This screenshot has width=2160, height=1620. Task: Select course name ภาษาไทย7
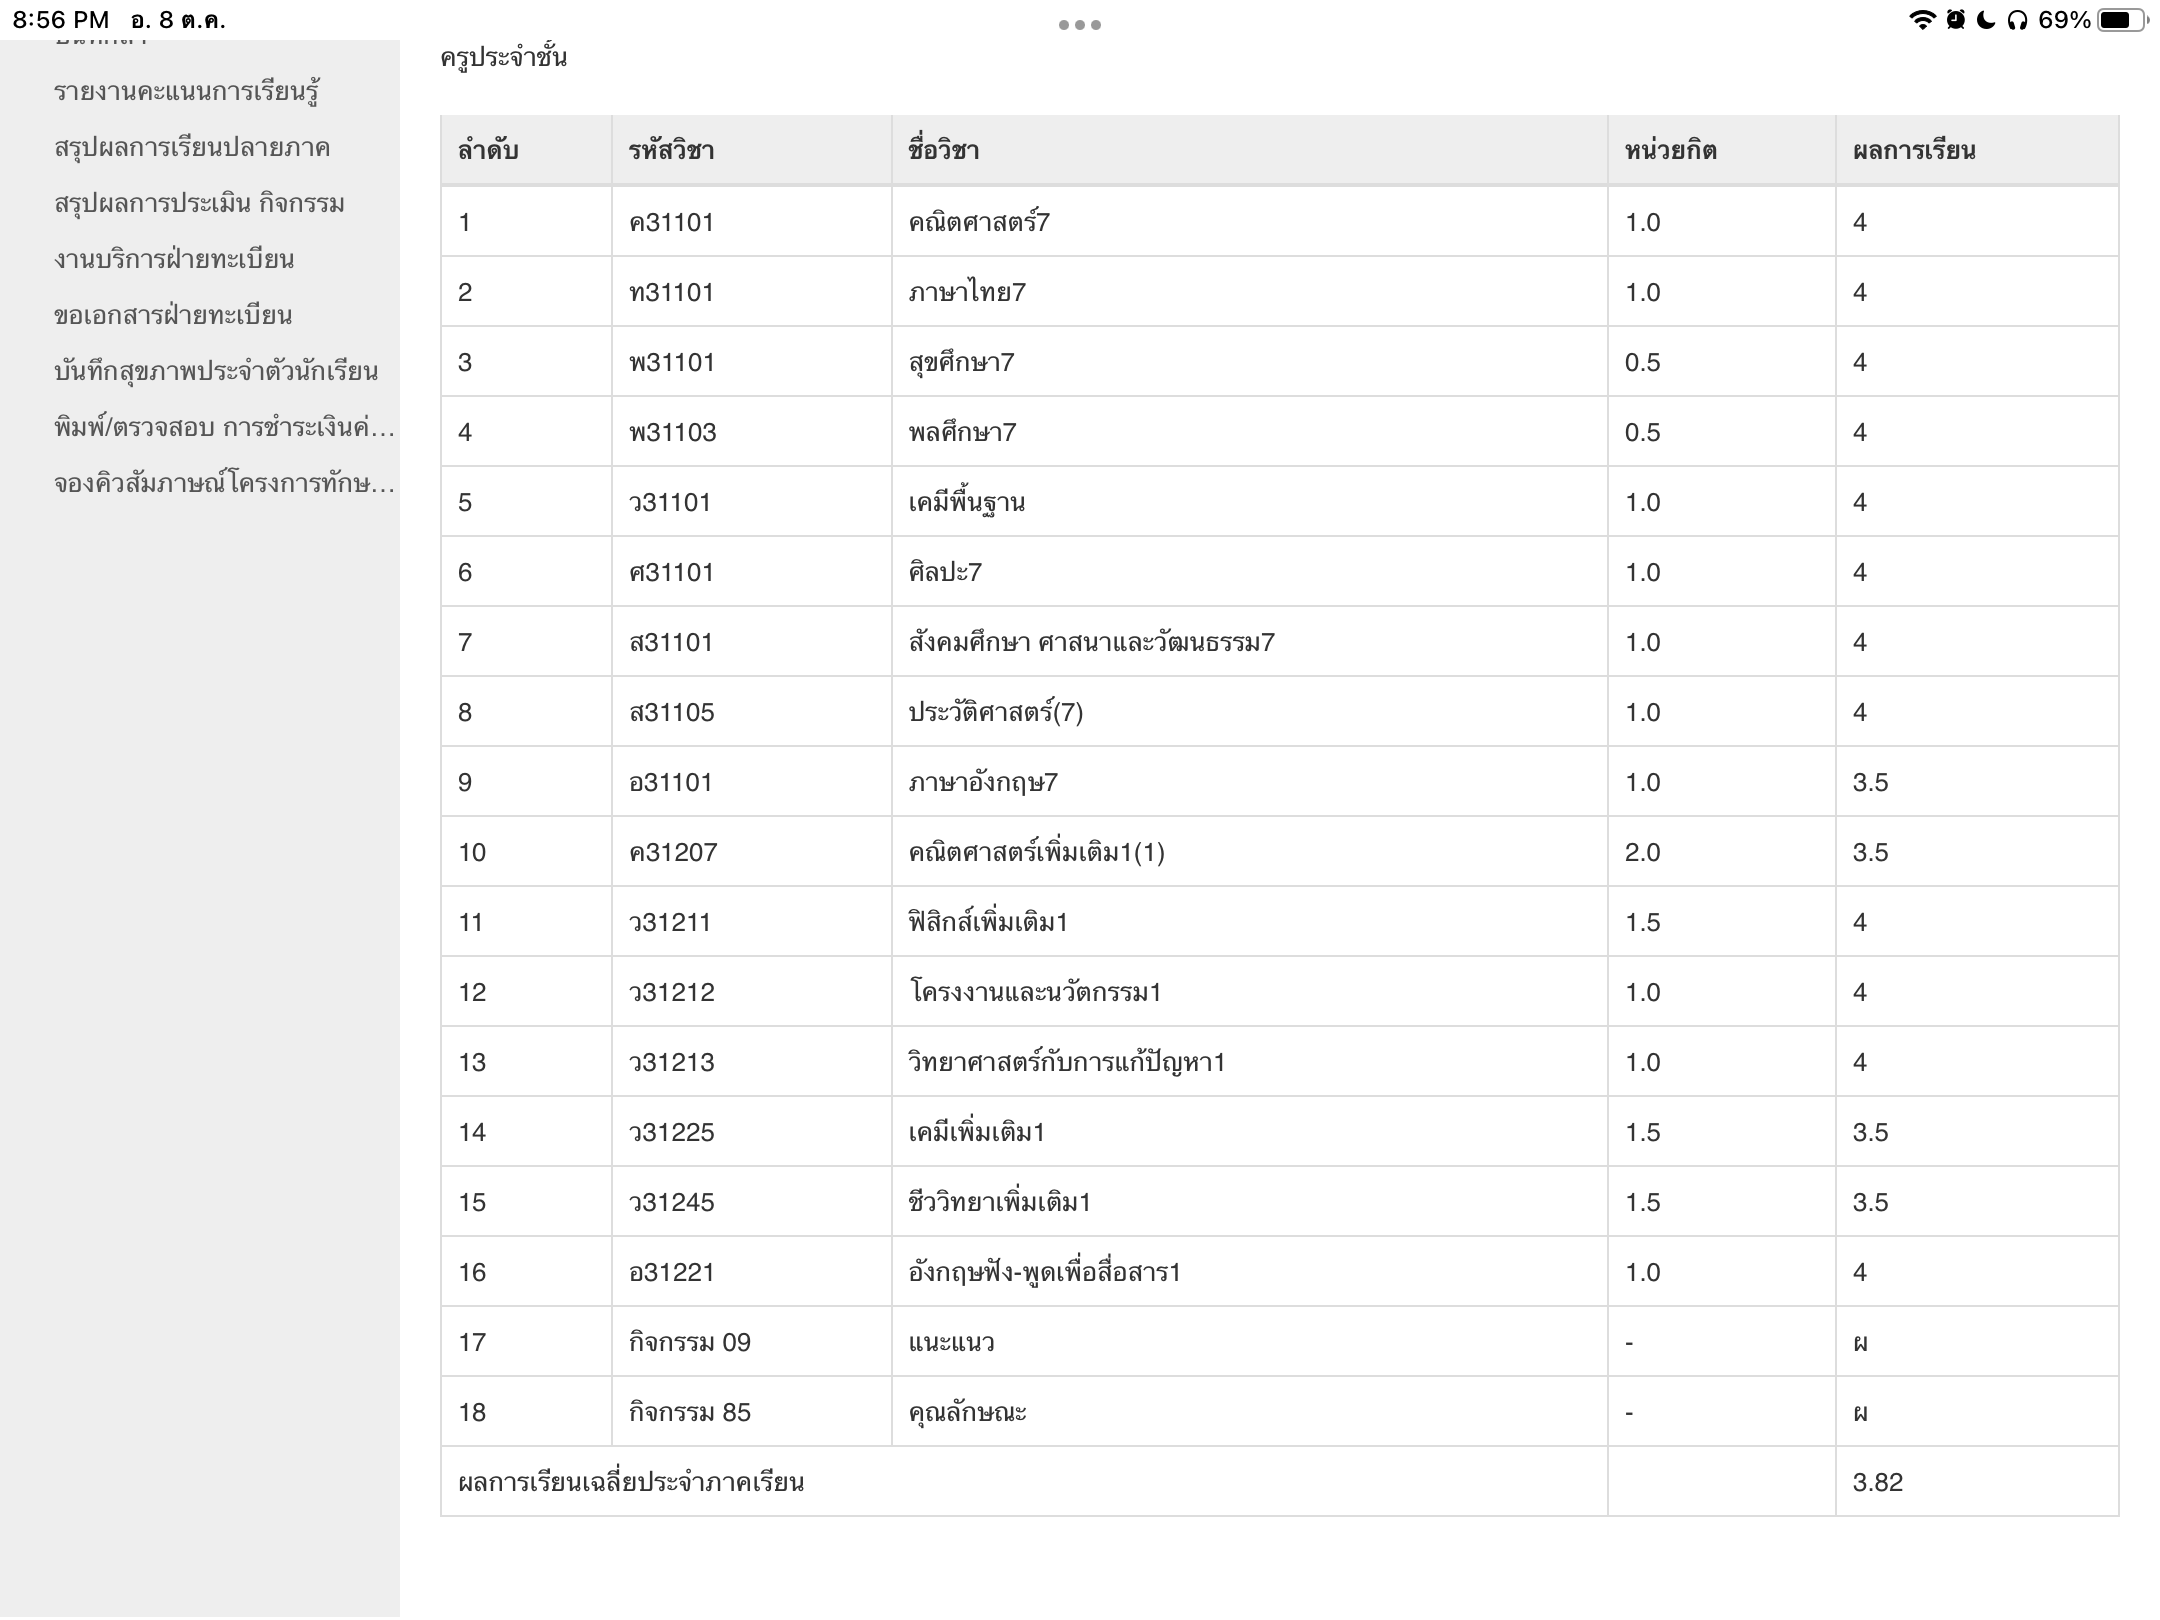(x=967, y=292)
